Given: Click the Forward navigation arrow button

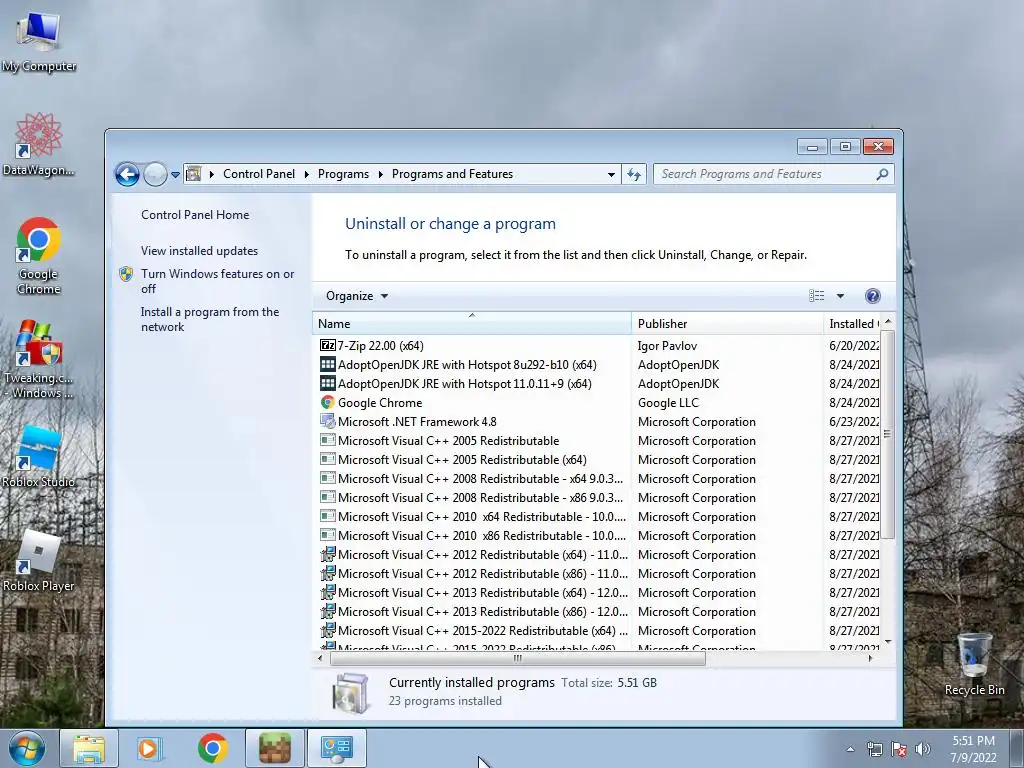Looking at the screenshot, I should (155, 174).
